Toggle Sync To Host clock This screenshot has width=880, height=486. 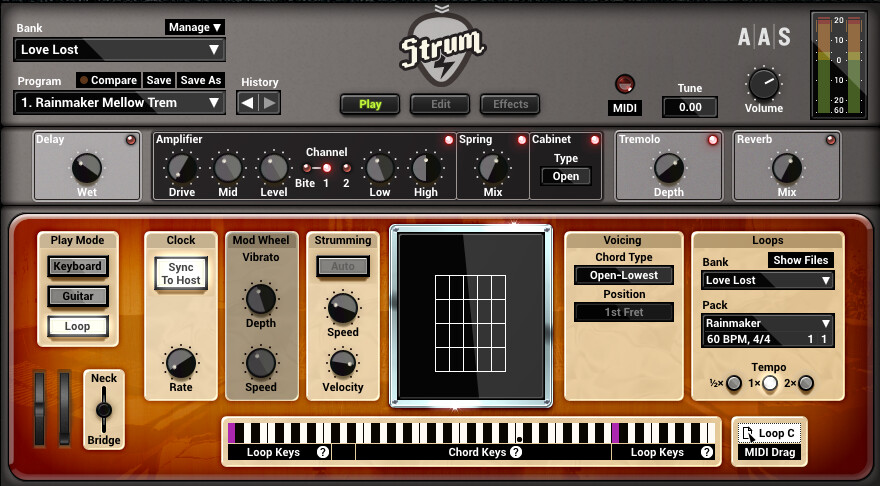click(x=181, y=274)
